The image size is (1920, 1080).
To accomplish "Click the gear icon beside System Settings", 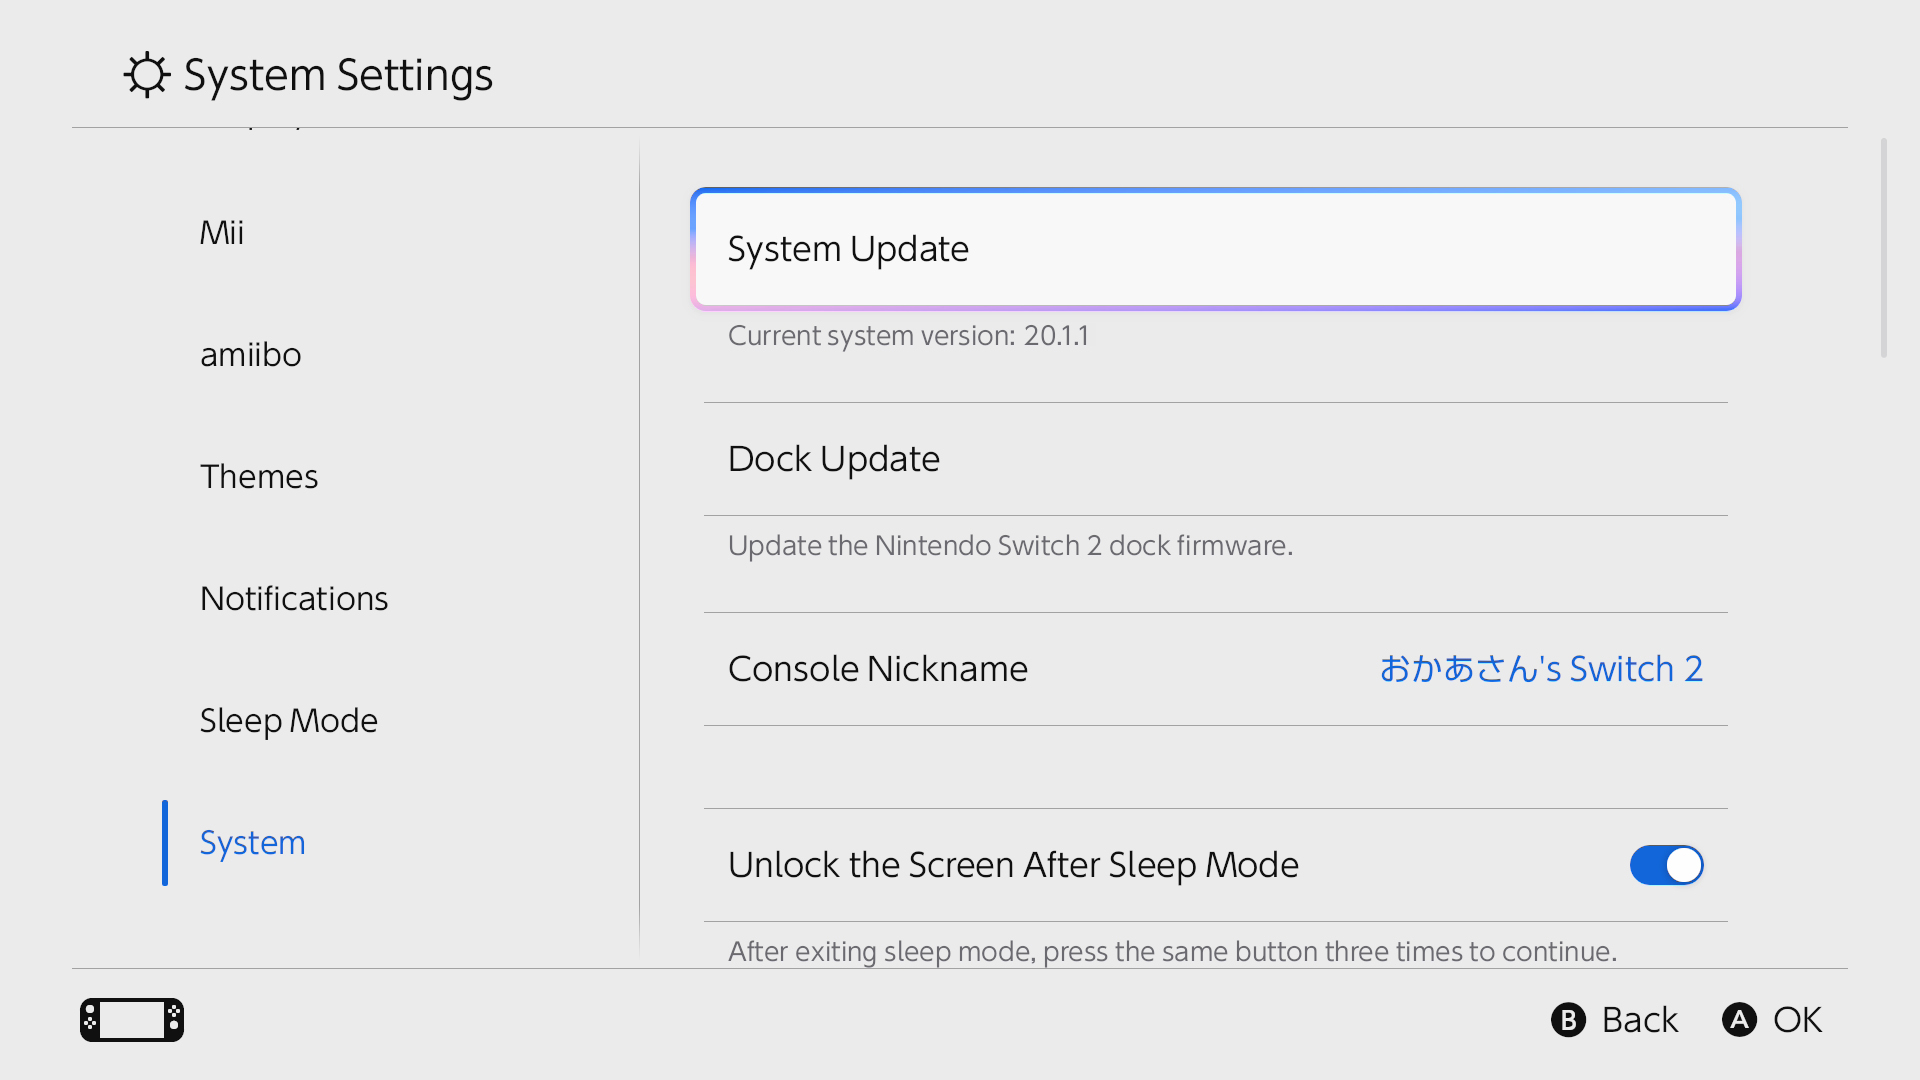I will [147, 75].
